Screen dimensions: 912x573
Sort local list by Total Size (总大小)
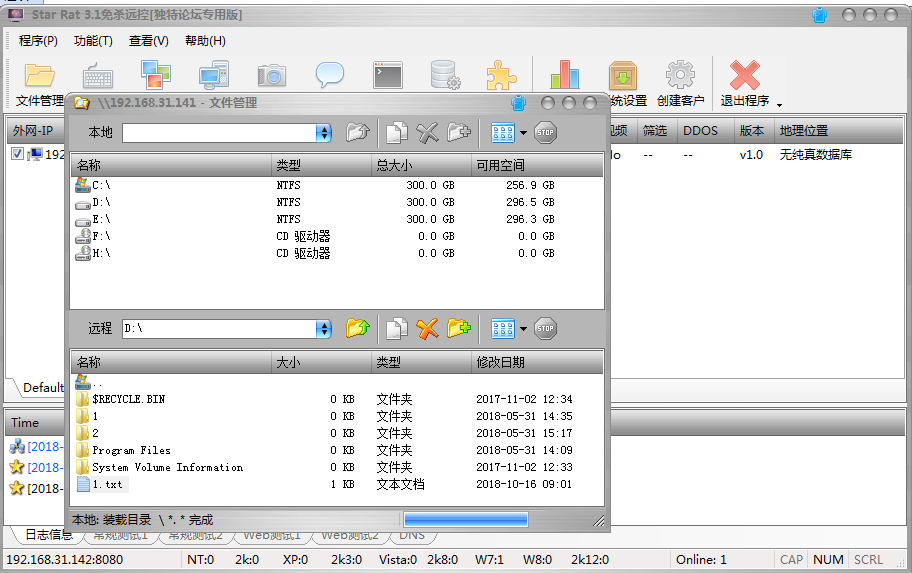pyautogui.click(x=421, y=165)
